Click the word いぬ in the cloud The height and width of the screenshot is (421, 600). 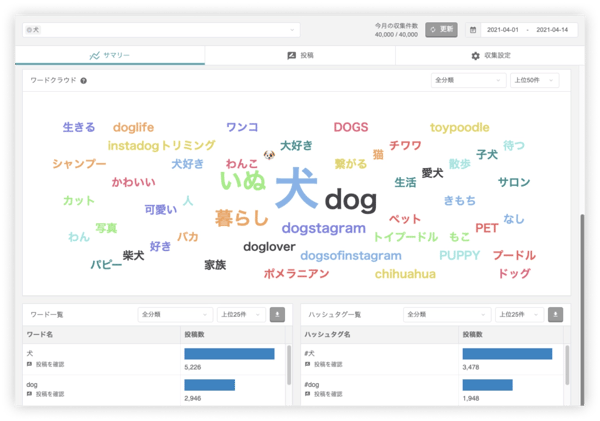pos(243,181)
